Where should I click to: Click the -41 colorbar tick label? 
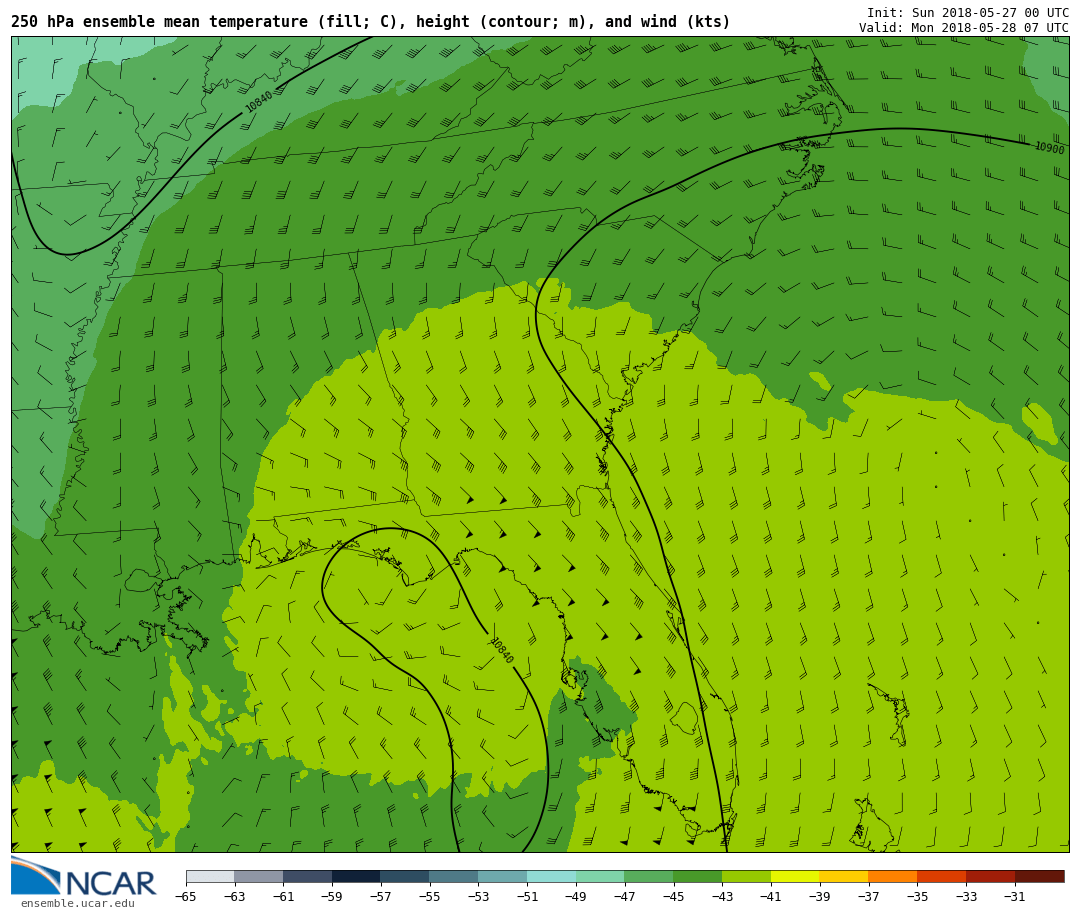[771, 896]
